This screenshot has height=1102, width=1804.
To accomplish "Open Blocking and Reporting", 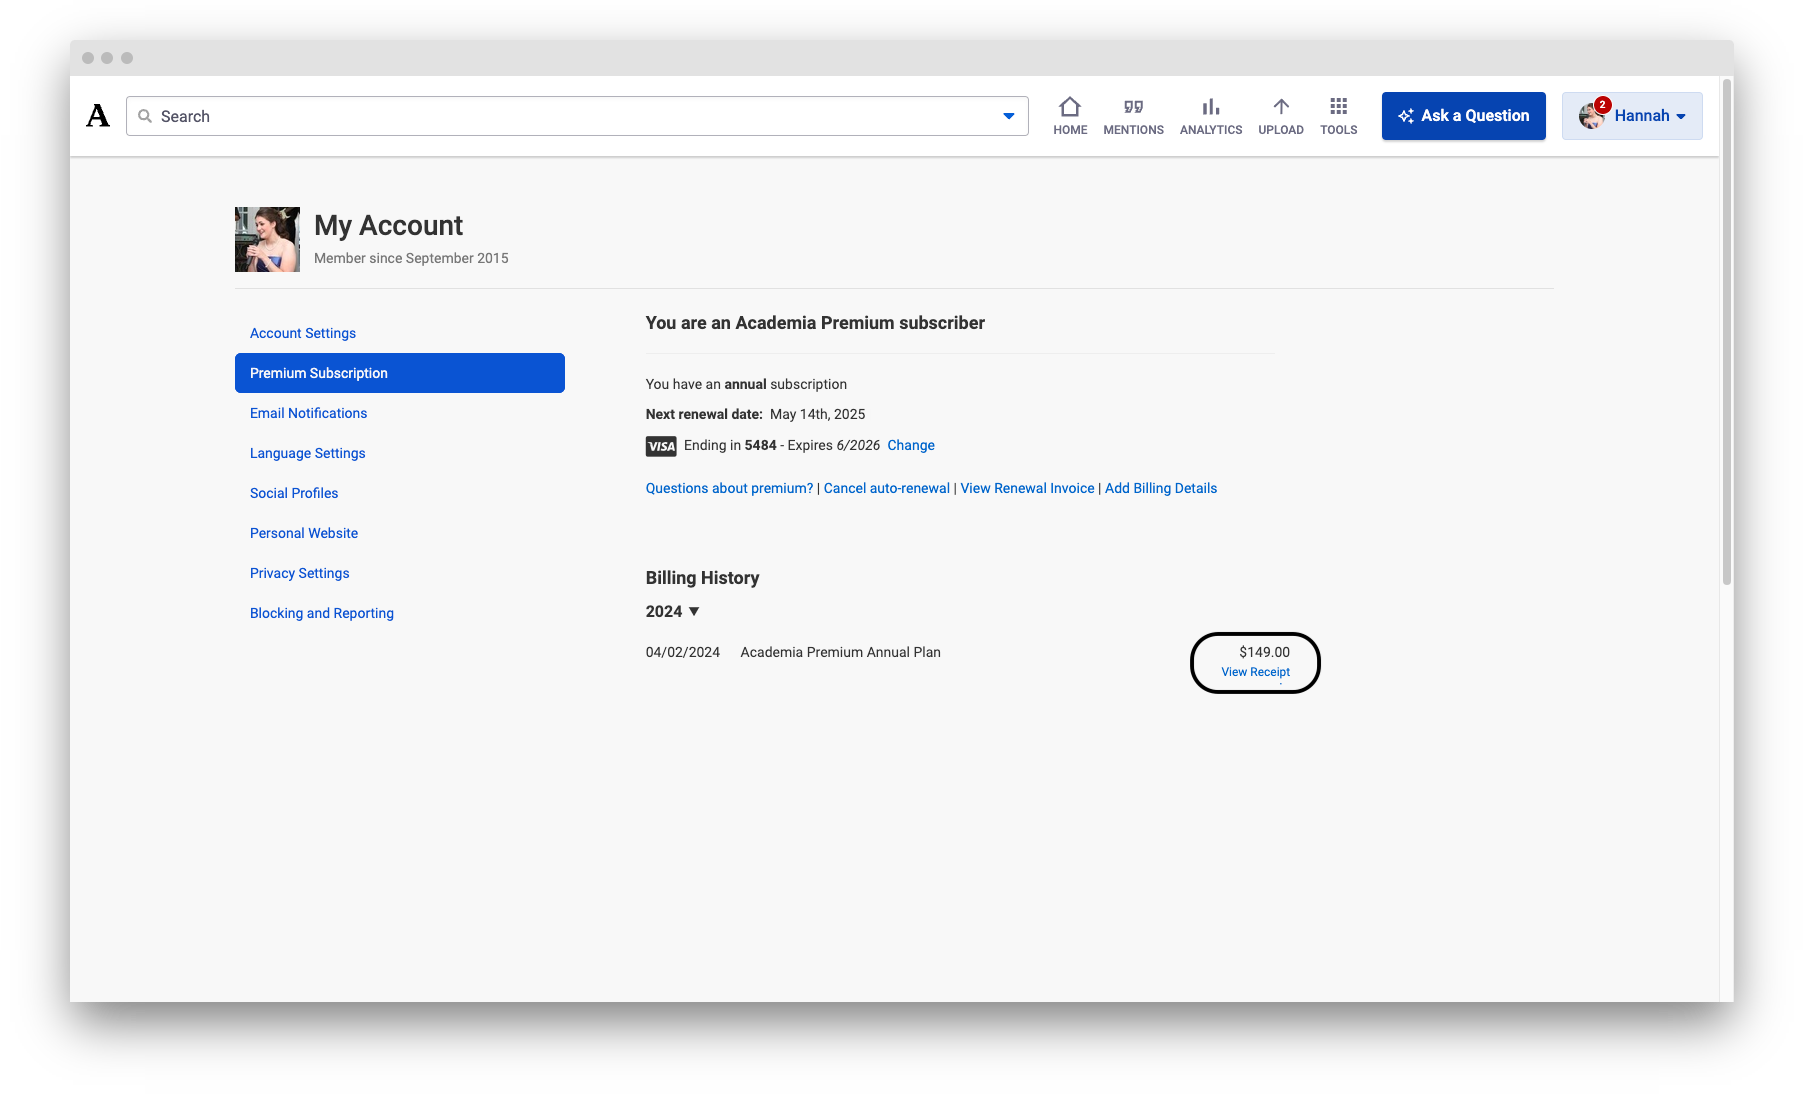I will tap(322, 613).
